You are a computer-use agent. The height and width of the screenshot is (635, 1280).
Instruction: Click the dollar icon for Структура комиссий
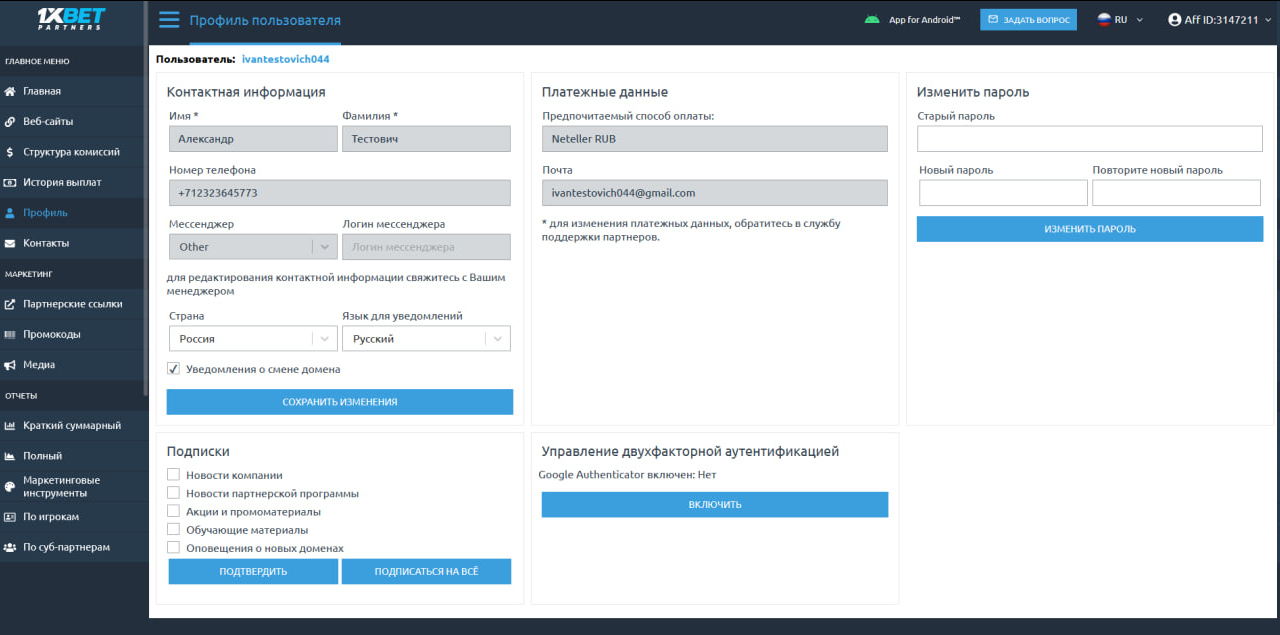tap(10, 152)
